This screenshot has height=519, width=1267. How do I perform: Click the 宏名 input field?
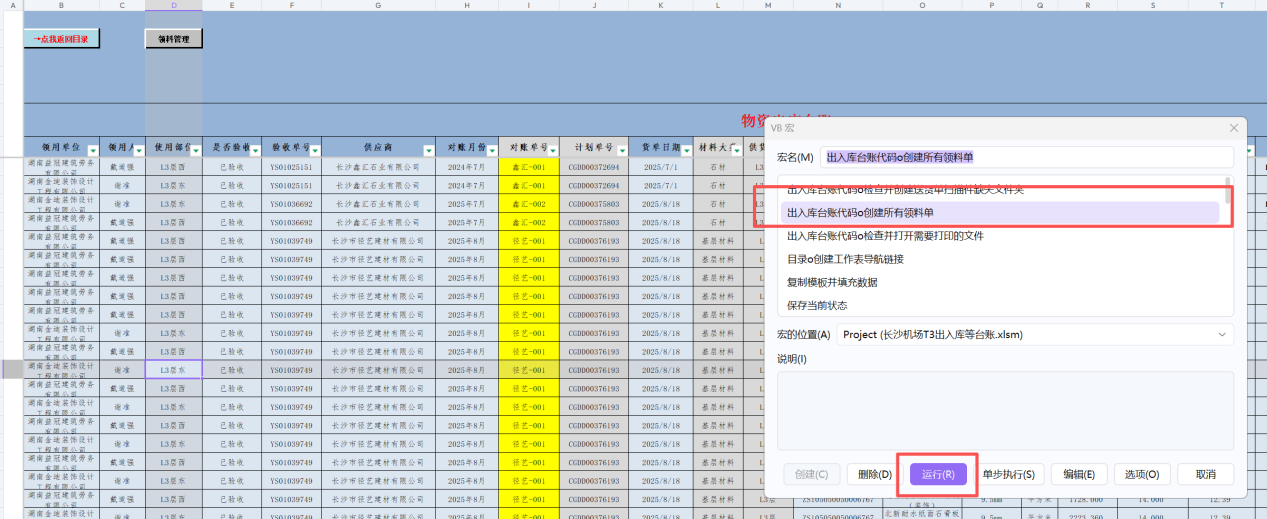(1027, 157)
